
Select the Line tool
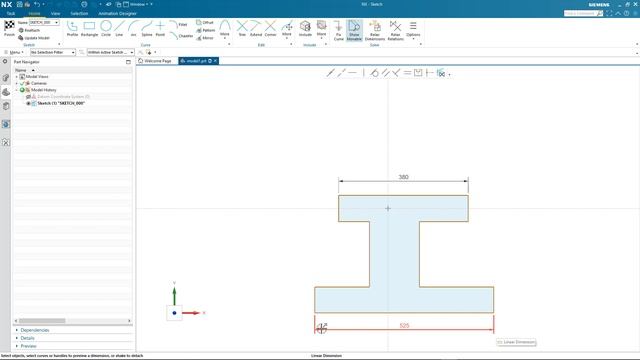point(119,29)
